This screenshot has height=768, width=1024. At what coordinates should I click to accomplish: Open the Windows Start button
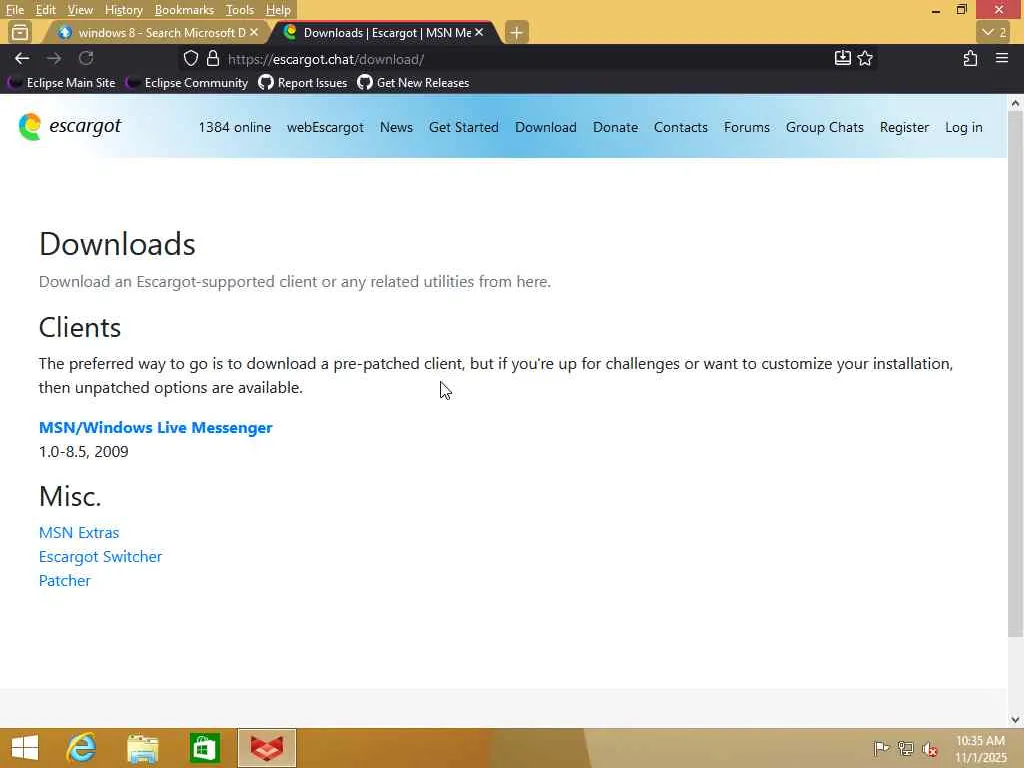click(25, 748)
